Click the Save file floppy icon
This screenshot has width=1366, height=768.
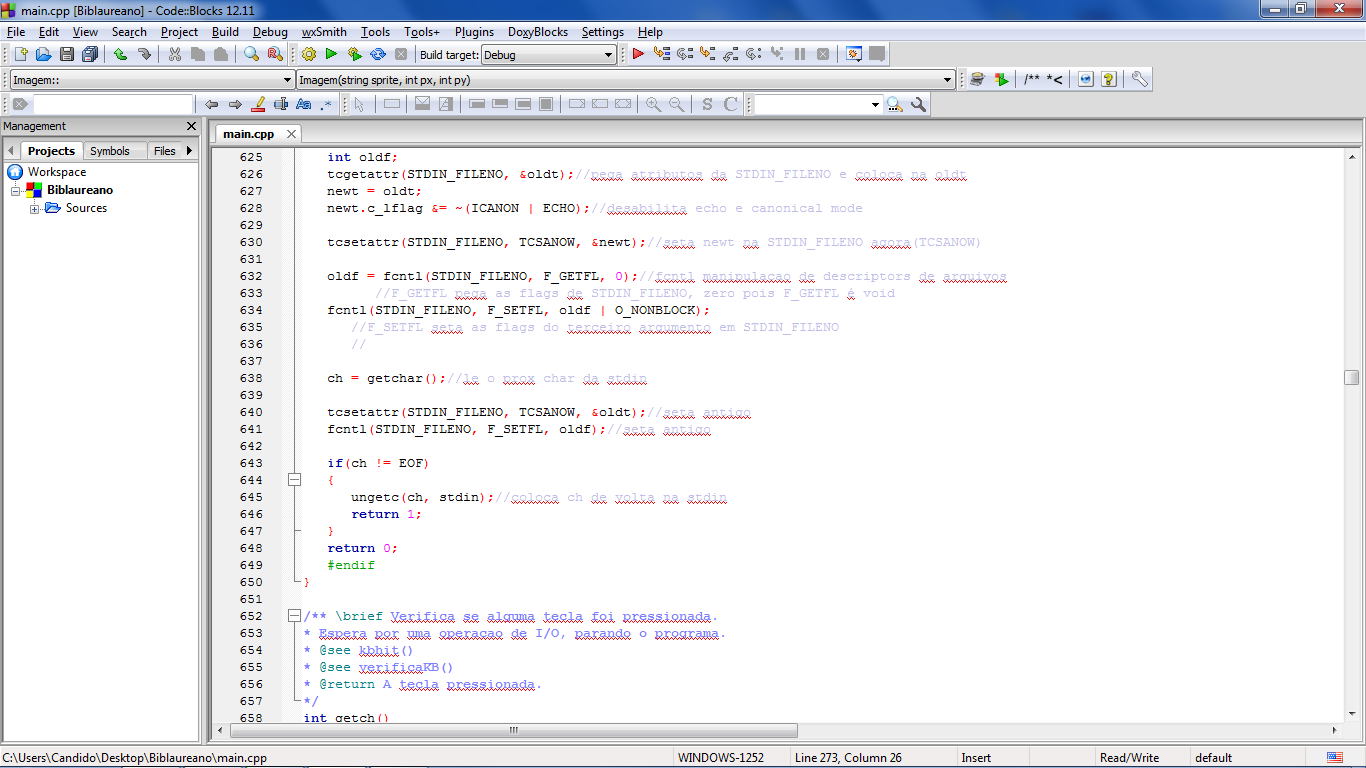(x=67, y=54)
